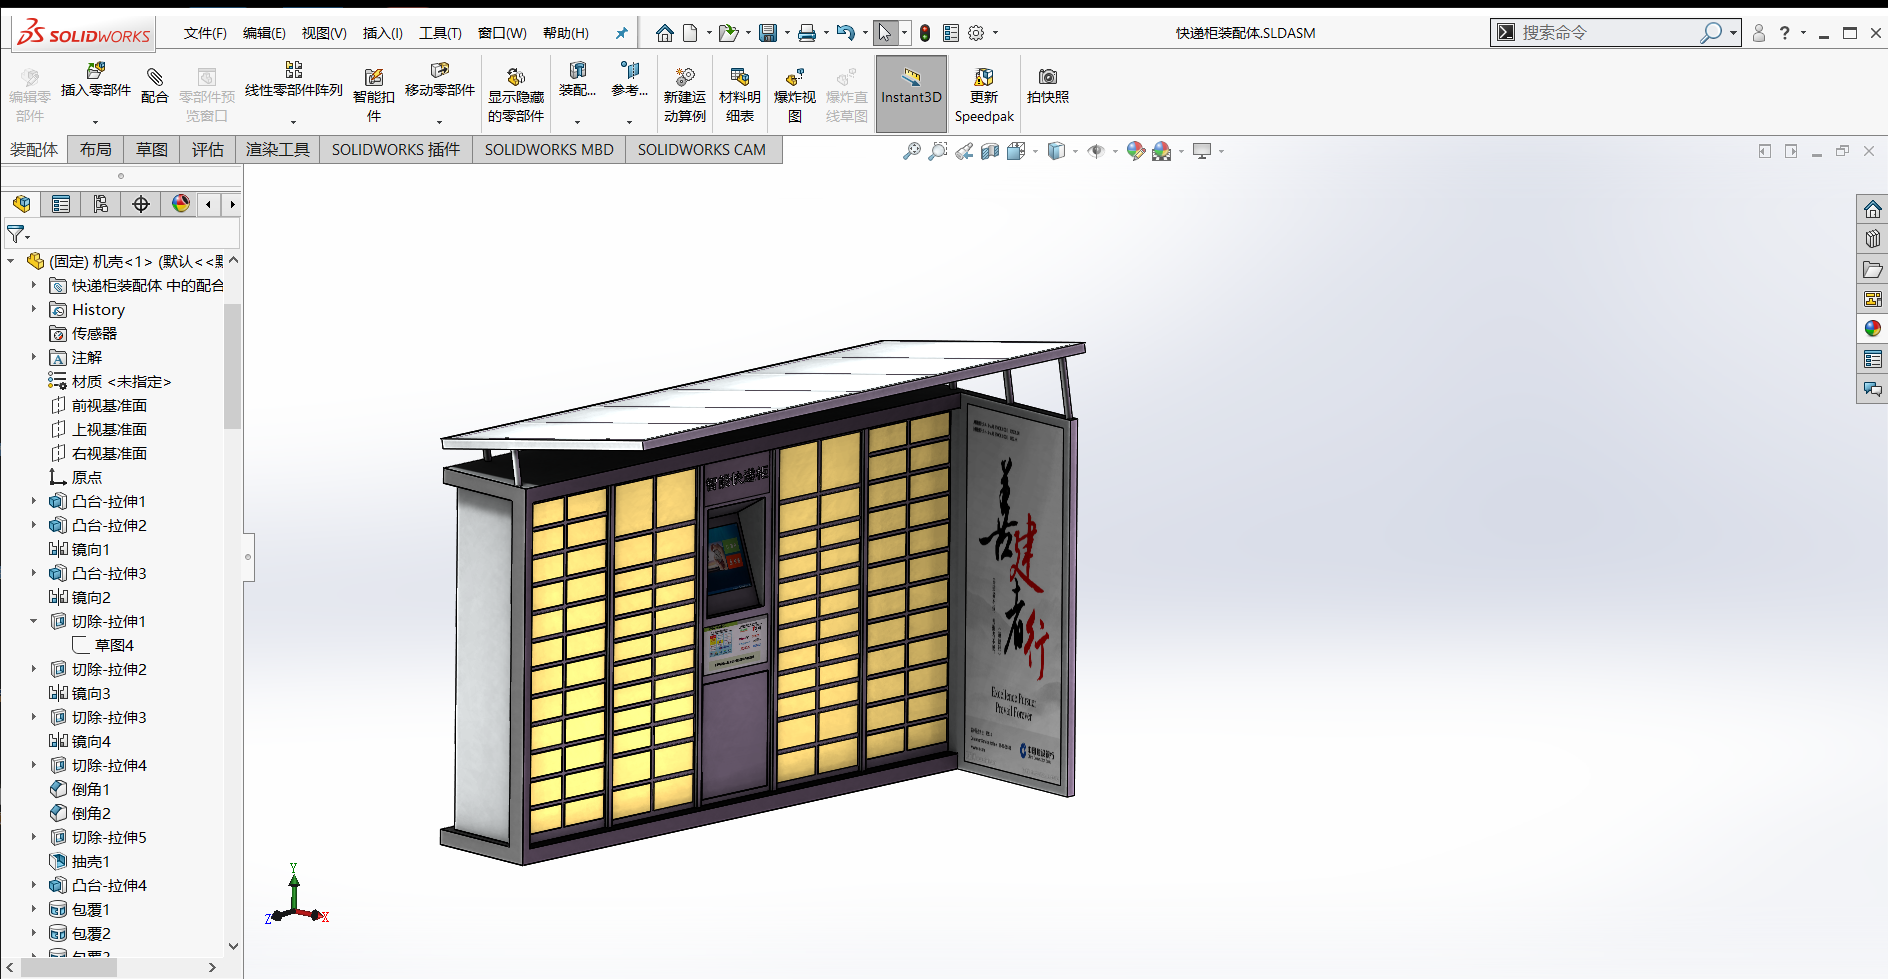Open the SOLIDWORKS Forum panel on the right
Image resolution: width=1888 pixels, height=979 pixels.
pos(1871,389)
